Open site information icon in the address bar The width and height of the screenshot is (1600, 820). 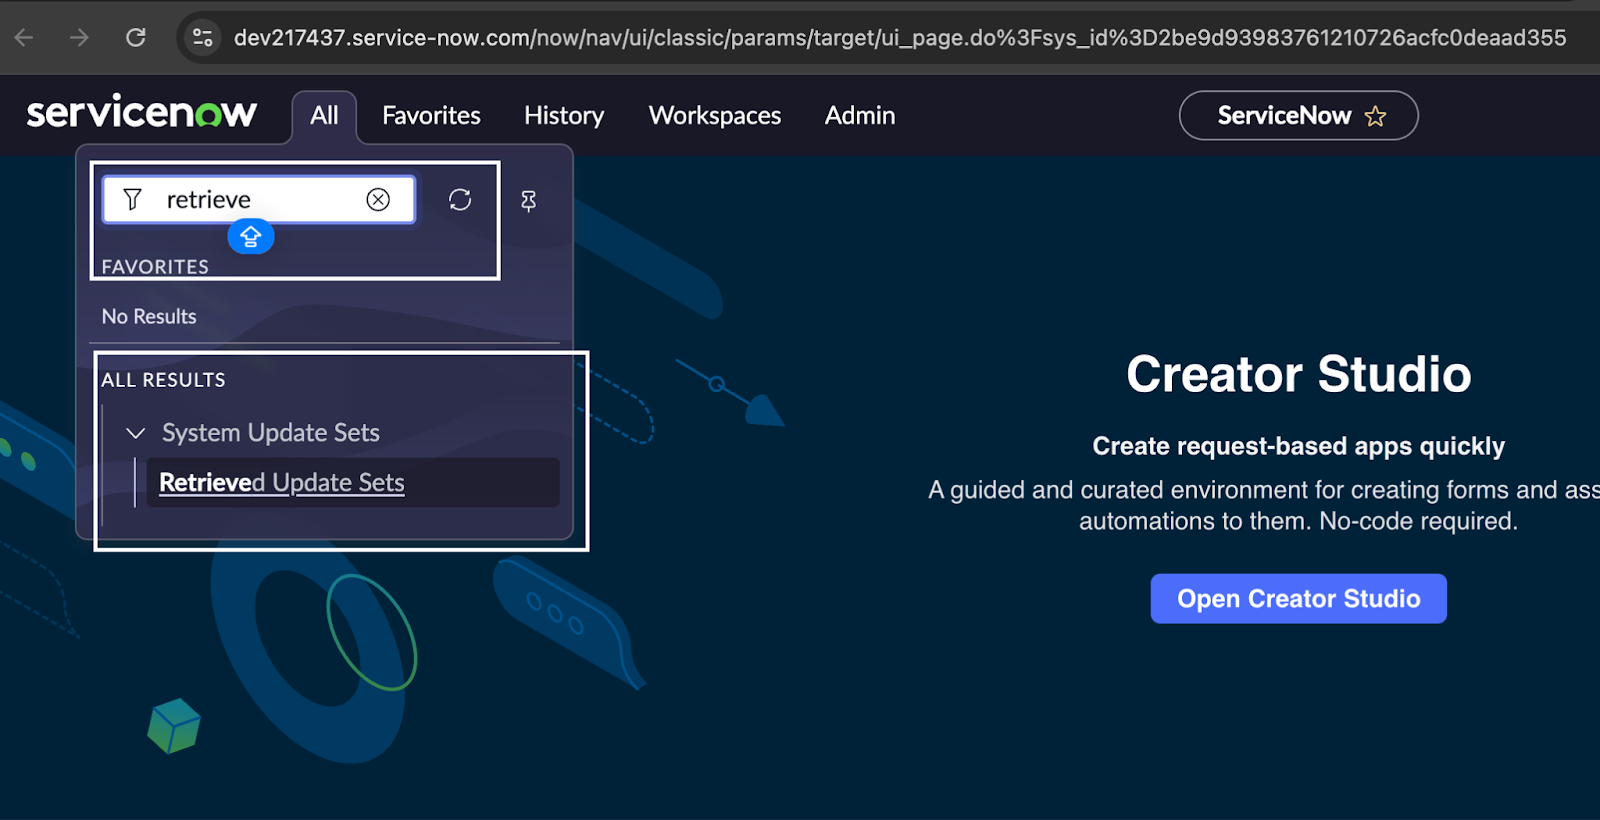[202, 37]
